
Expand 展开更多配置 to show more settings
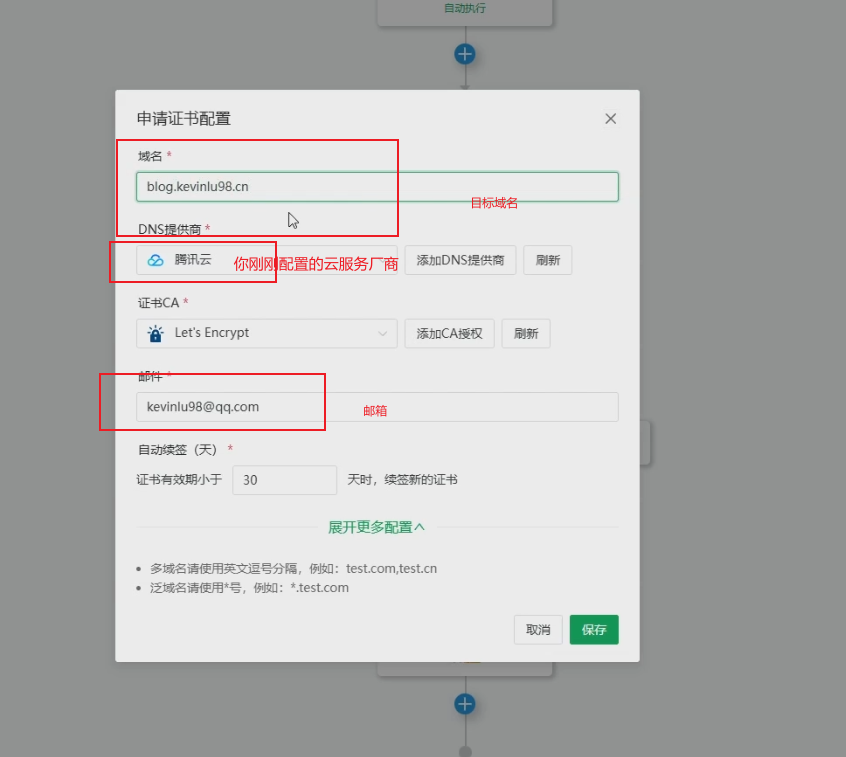377,527
